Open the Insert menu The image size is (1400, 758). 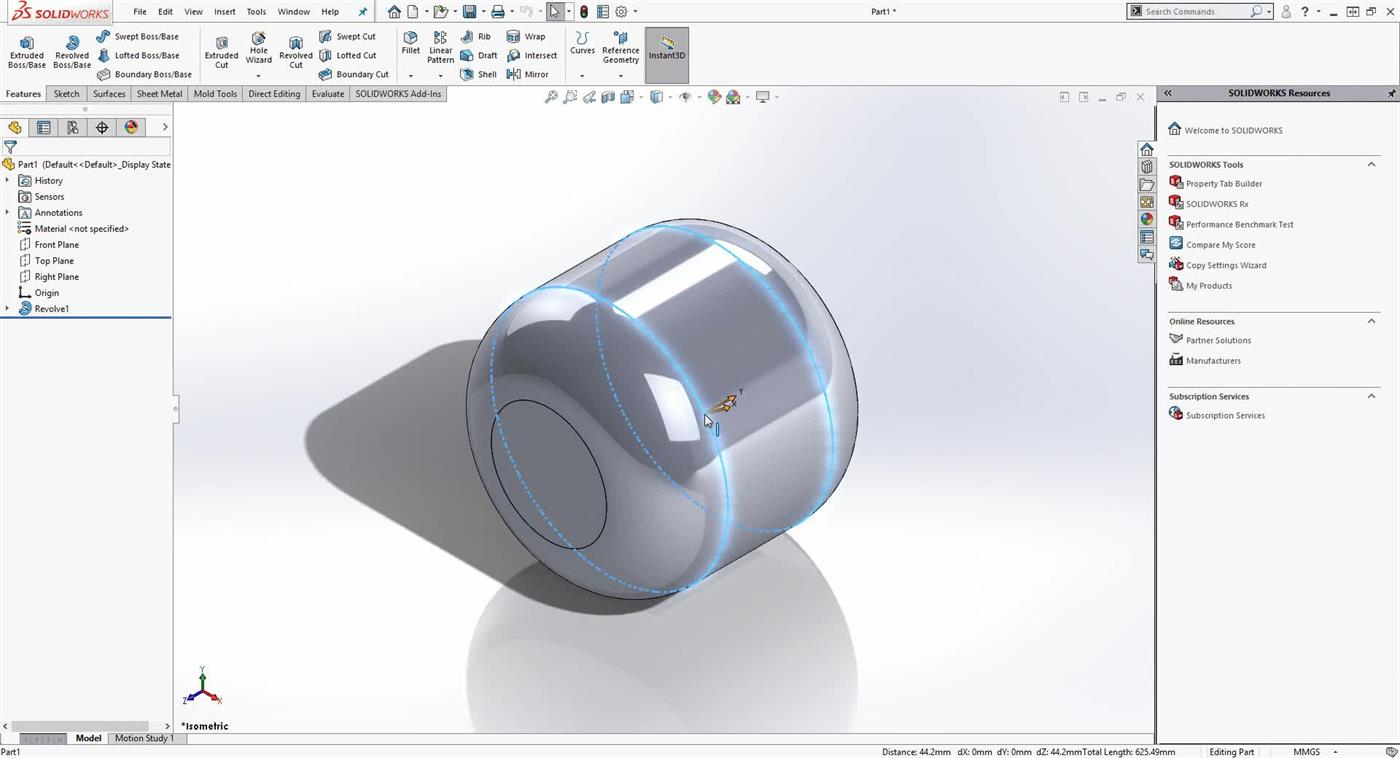pyautogui.click(x=225, y=12)
